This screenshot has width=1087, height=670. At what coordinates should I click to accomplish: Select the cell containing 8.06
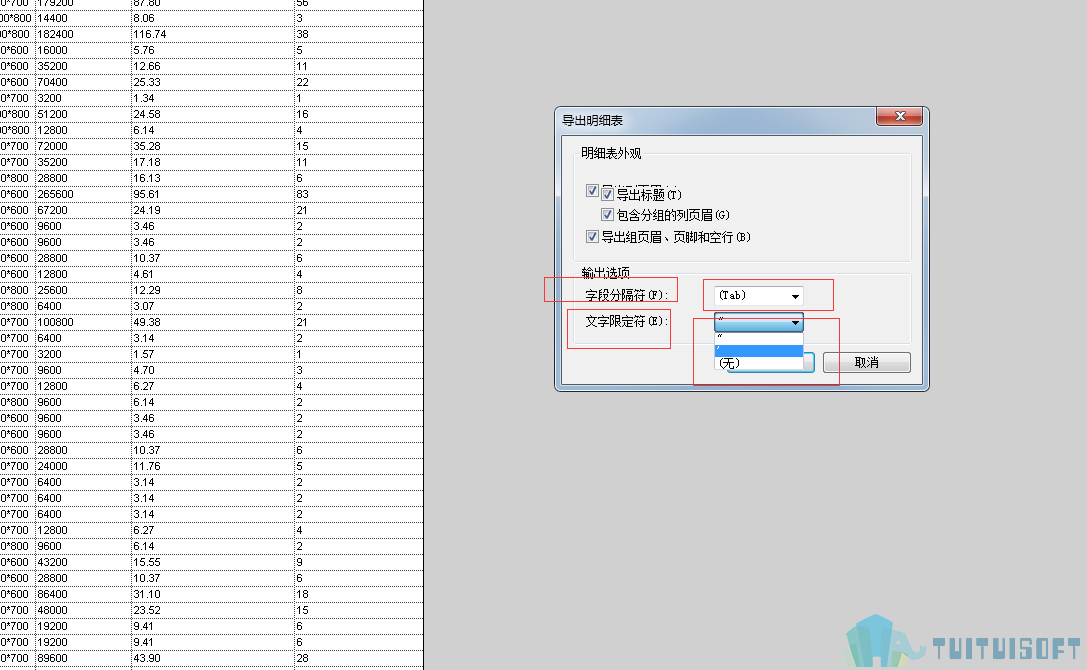[213, 18]
